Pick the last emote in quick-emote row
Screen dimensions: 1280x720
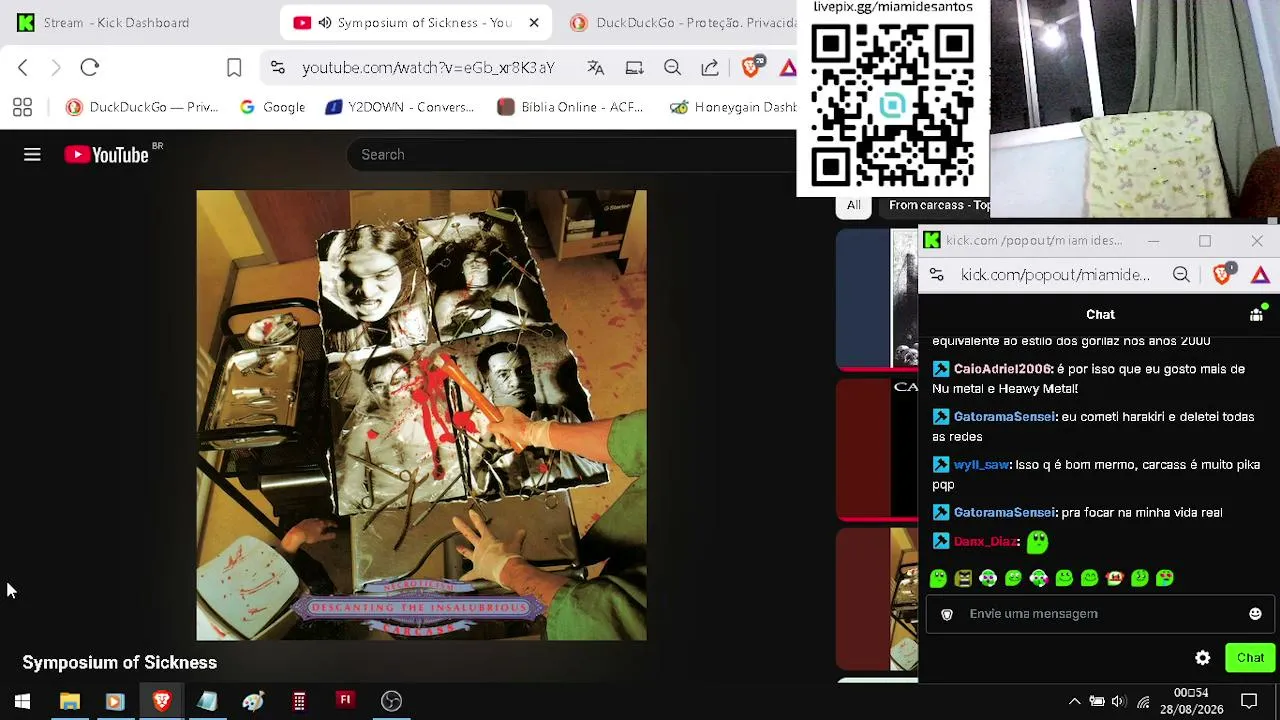click(1165, 578)
